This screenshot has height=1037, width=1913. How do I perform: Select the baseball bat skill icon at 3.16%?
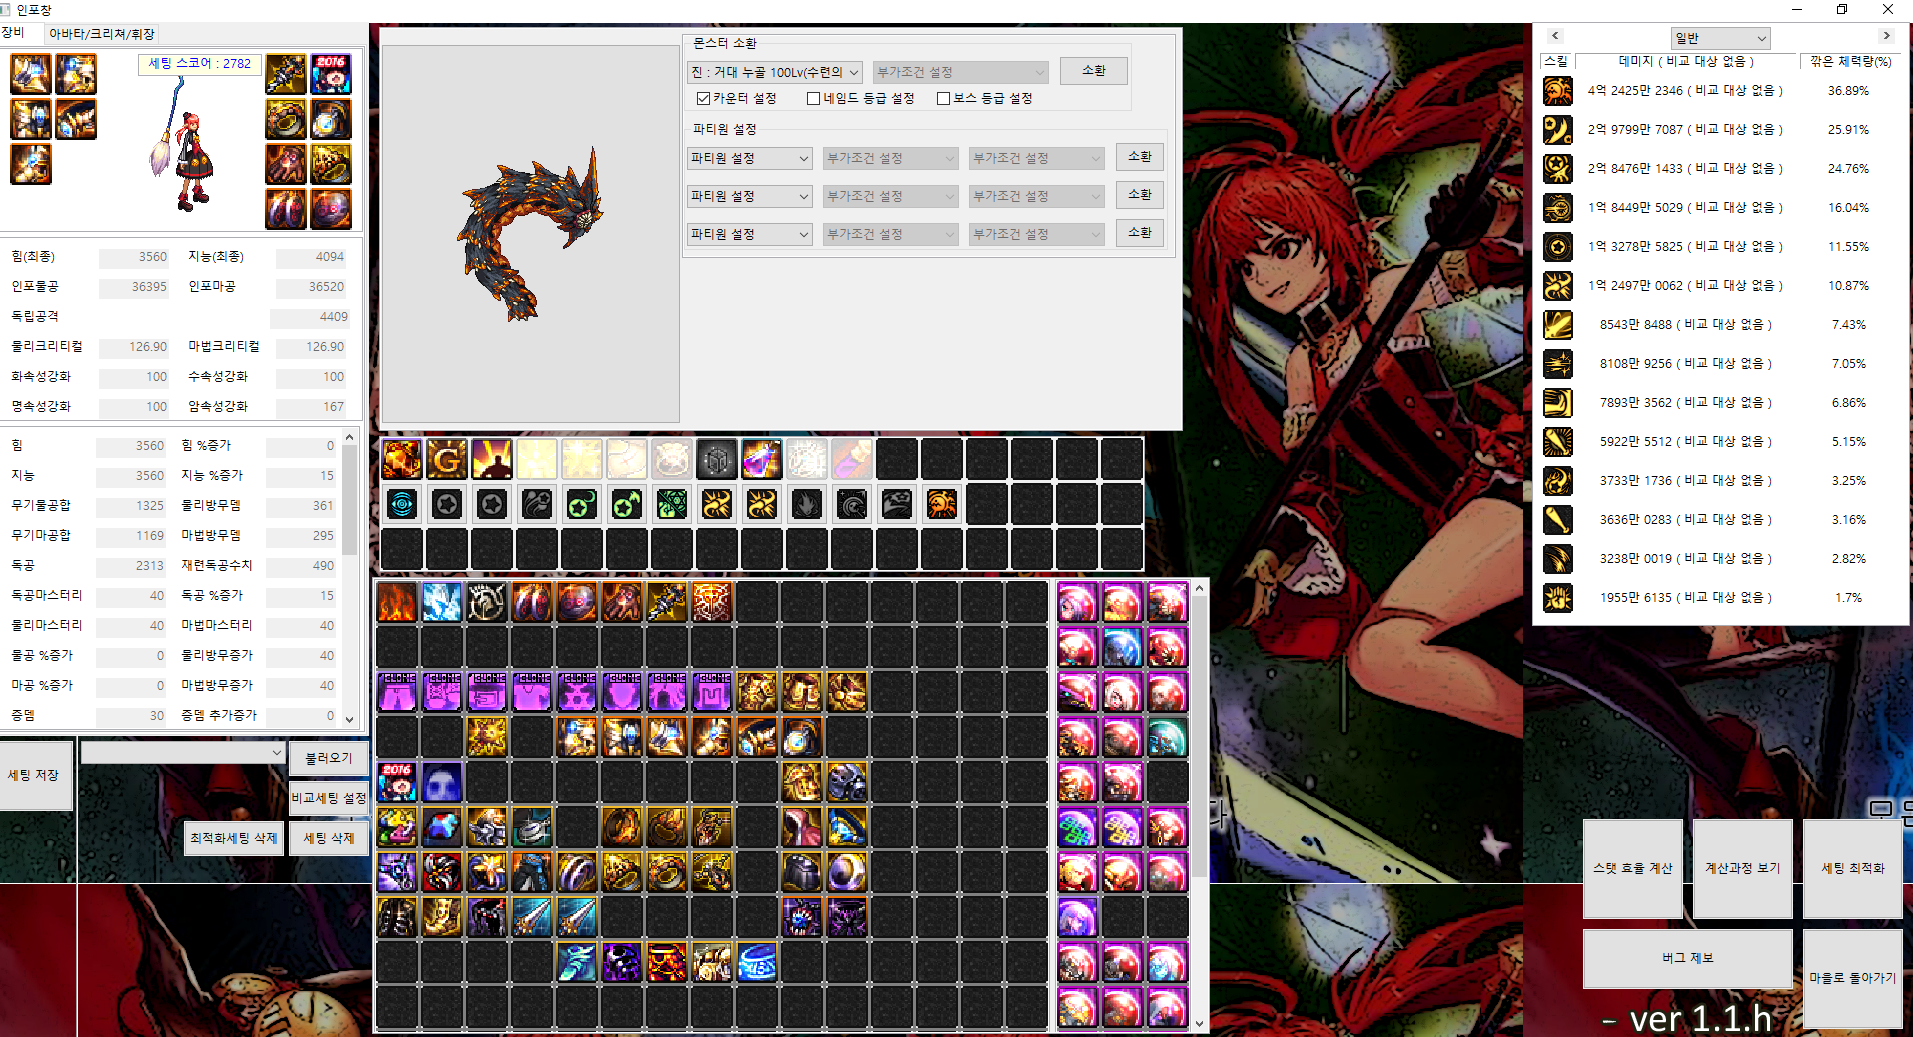pyautogui.click(x=1557, y=520)
